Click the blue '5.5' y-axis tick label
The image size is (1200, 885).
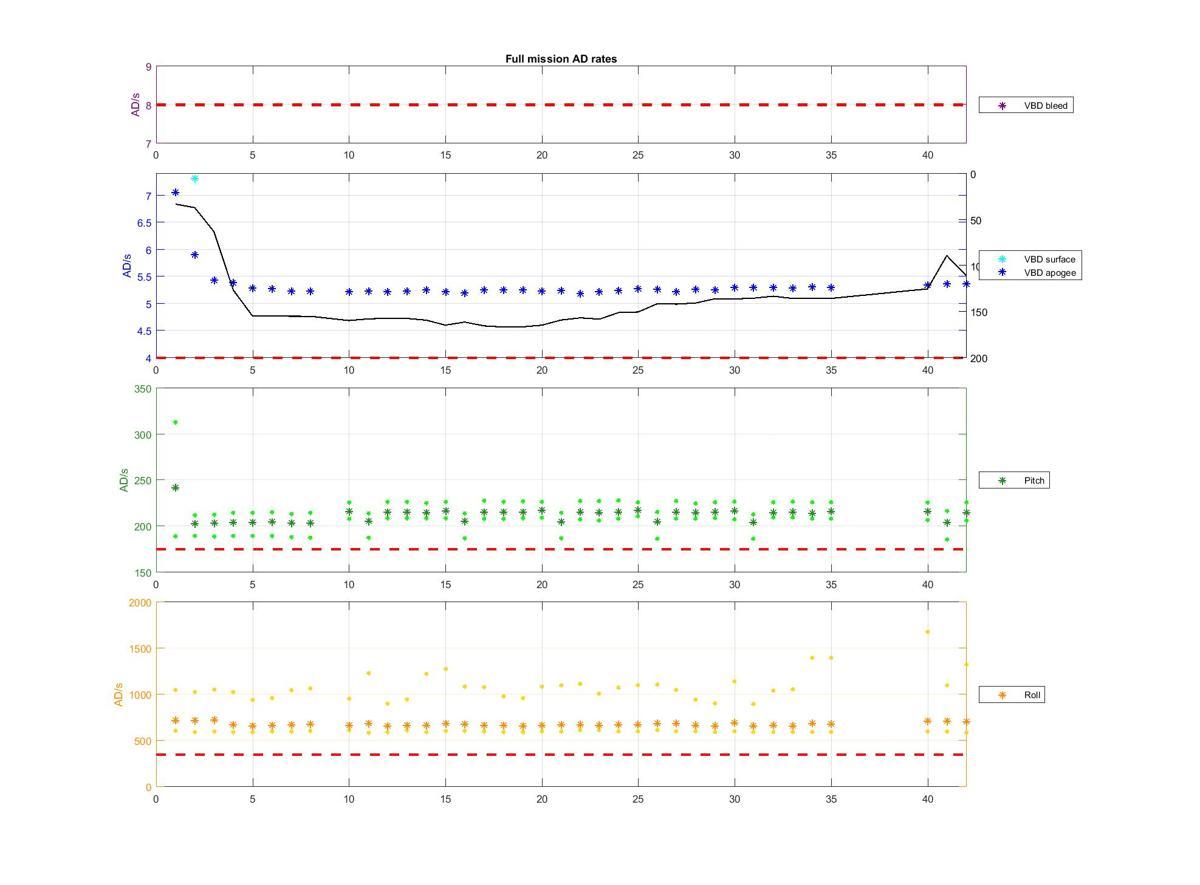coord(145,277)
